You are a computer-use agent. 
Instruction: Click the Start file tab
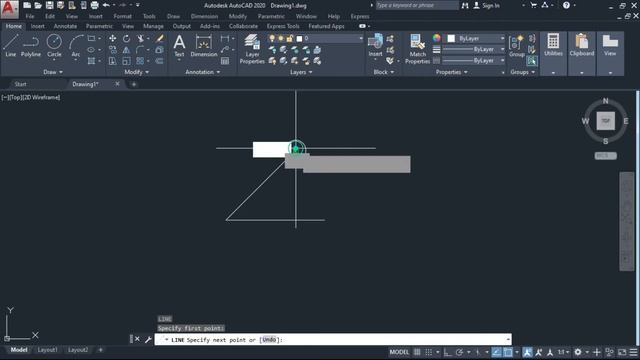20,84
